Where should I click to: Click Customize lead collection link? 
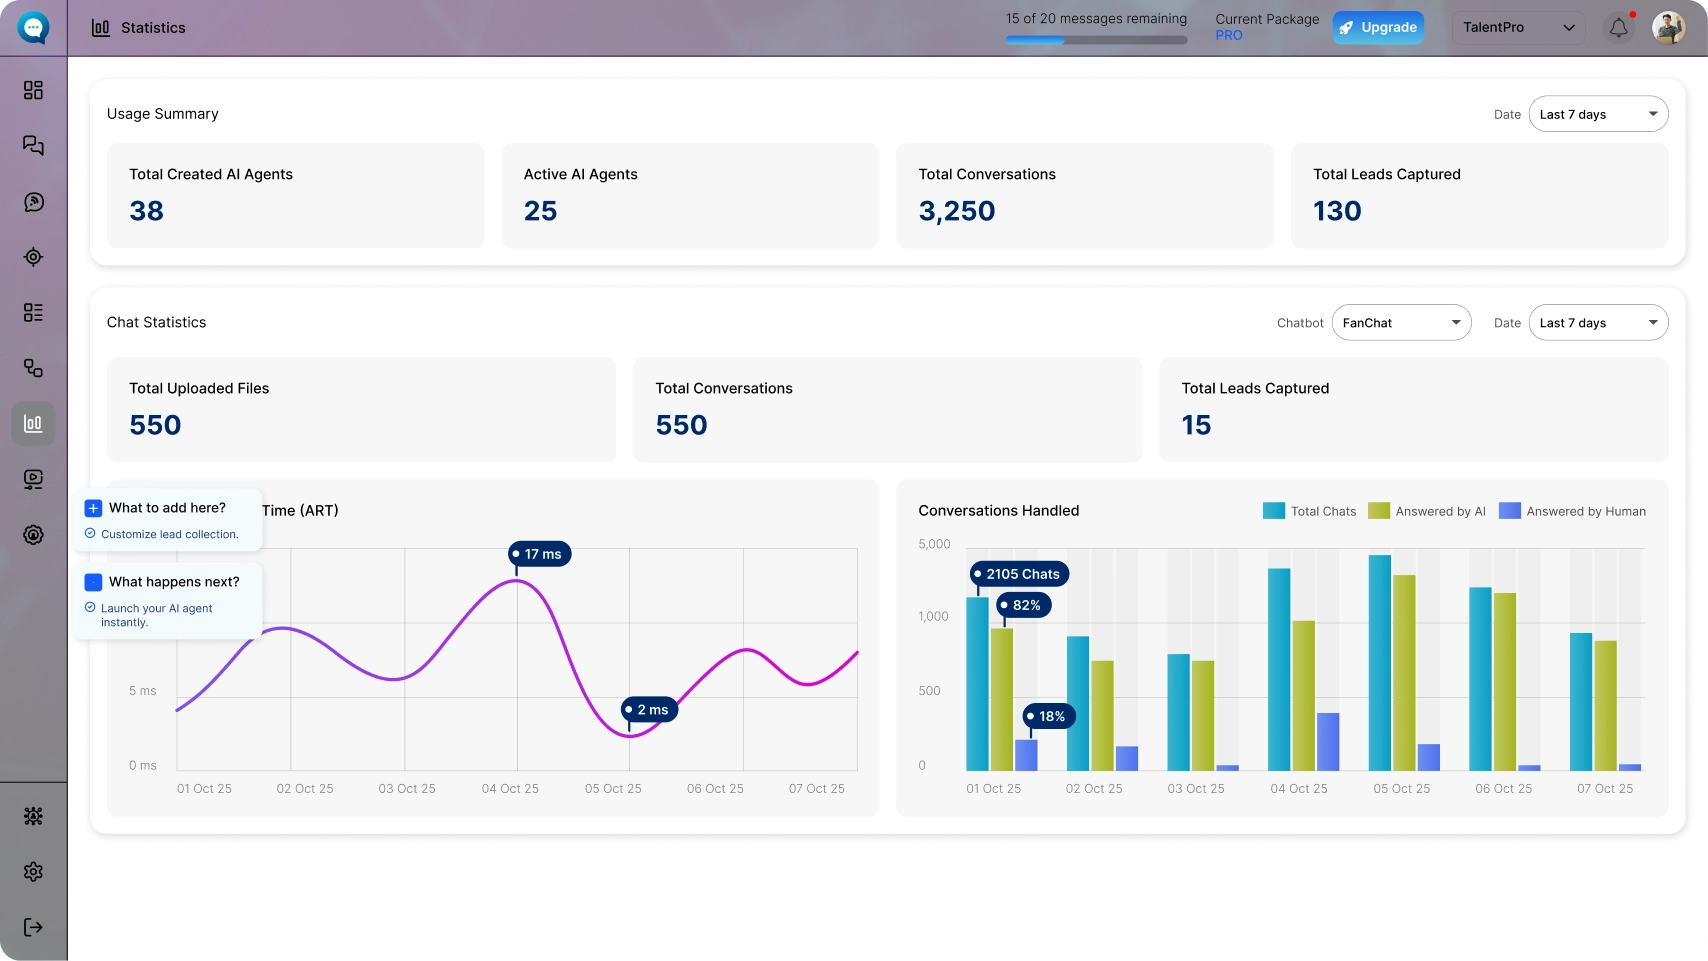pos(169,534)
